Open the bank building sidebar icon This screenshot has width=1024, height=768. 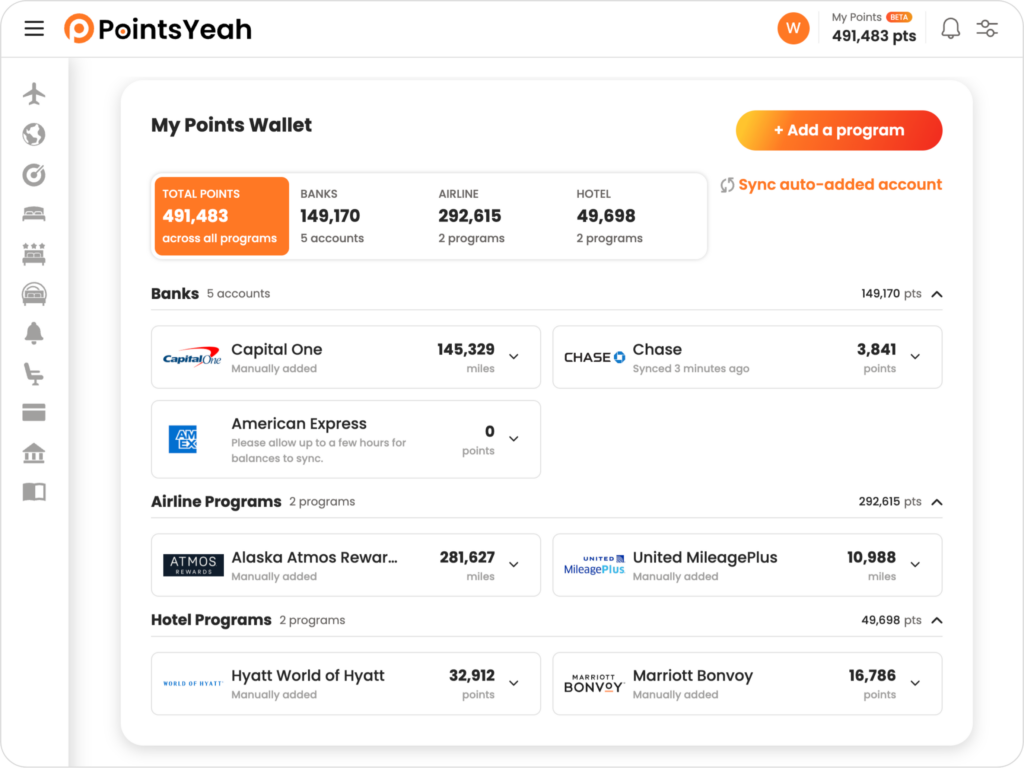pyautogui.click(x=34, y=453)
